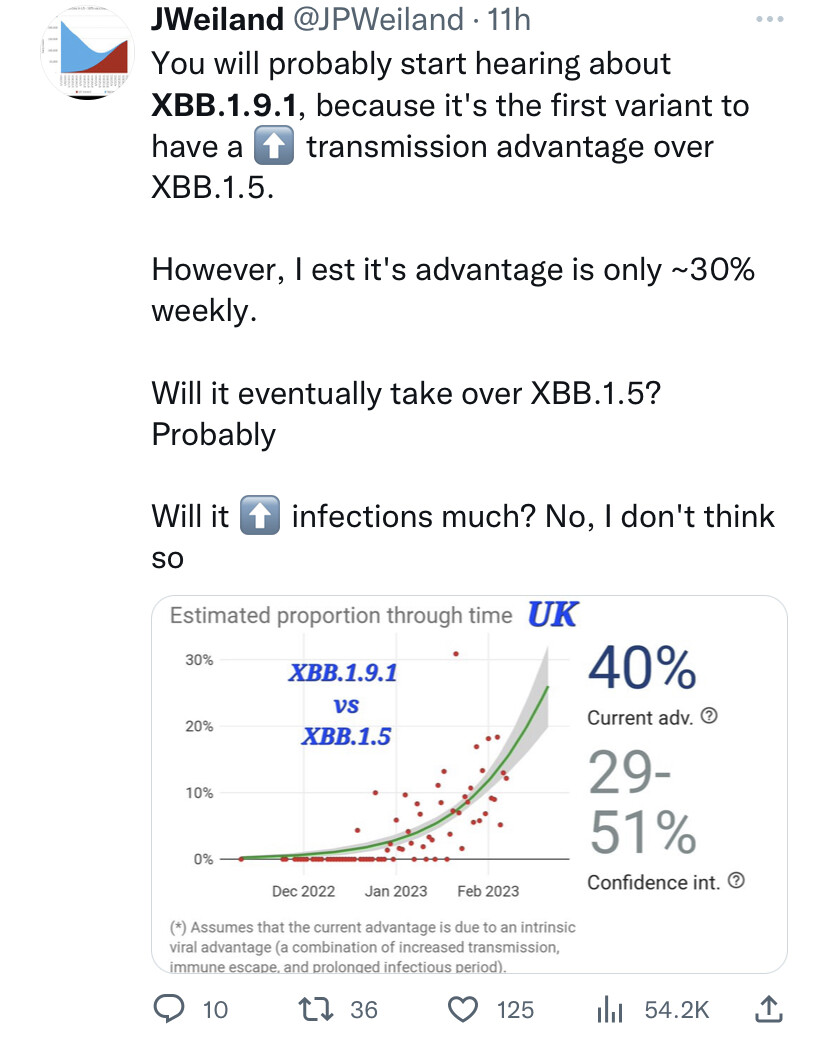This screenshot has height=1049, width=828.
Task: Retweet using the retweet arrows icon
Action: (x=316, y=1010)
